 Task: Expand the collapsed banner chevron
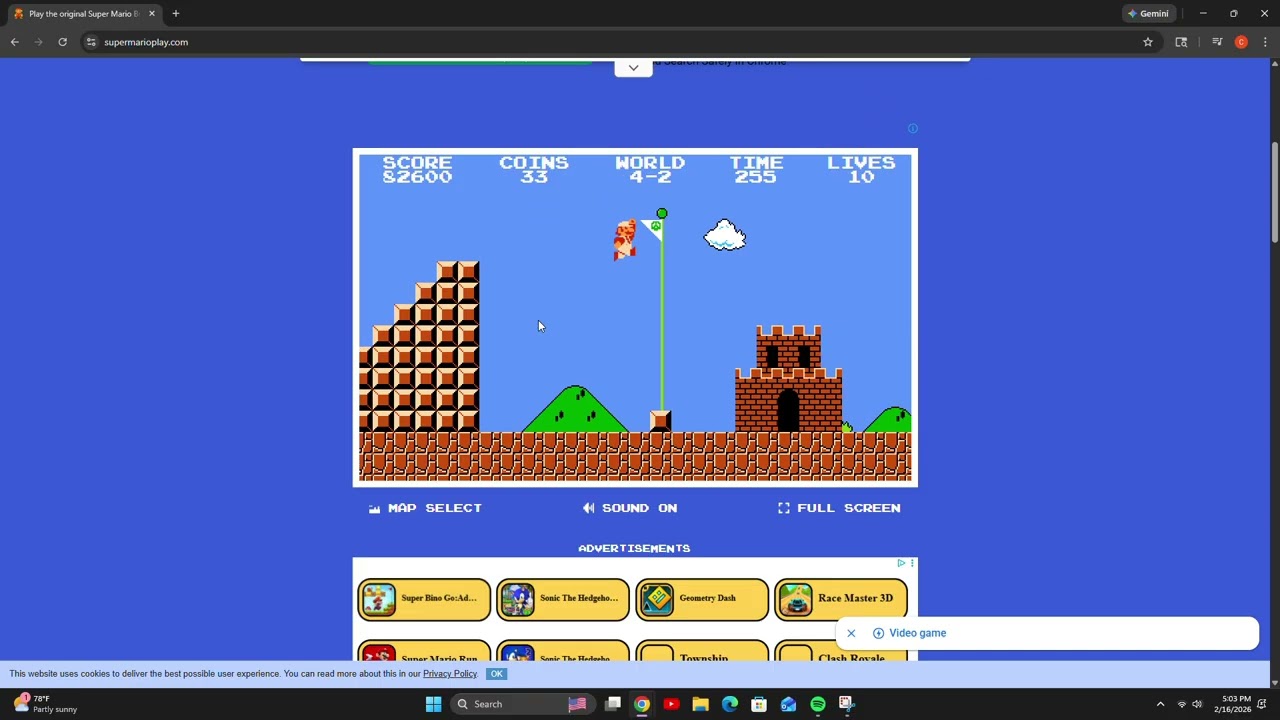pos(633,67)
